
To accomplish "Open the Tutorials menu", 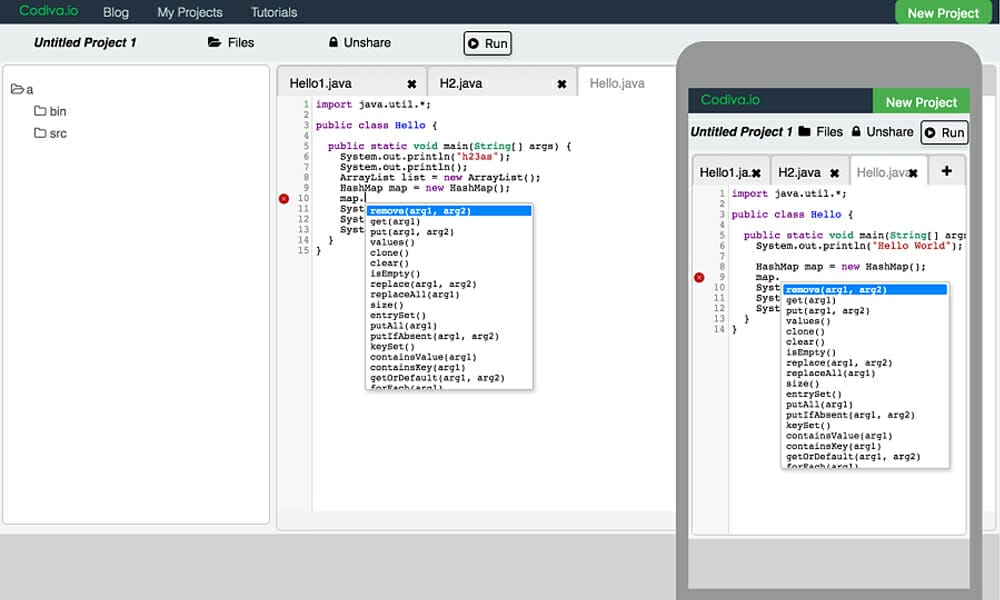I will pos(273,11).
